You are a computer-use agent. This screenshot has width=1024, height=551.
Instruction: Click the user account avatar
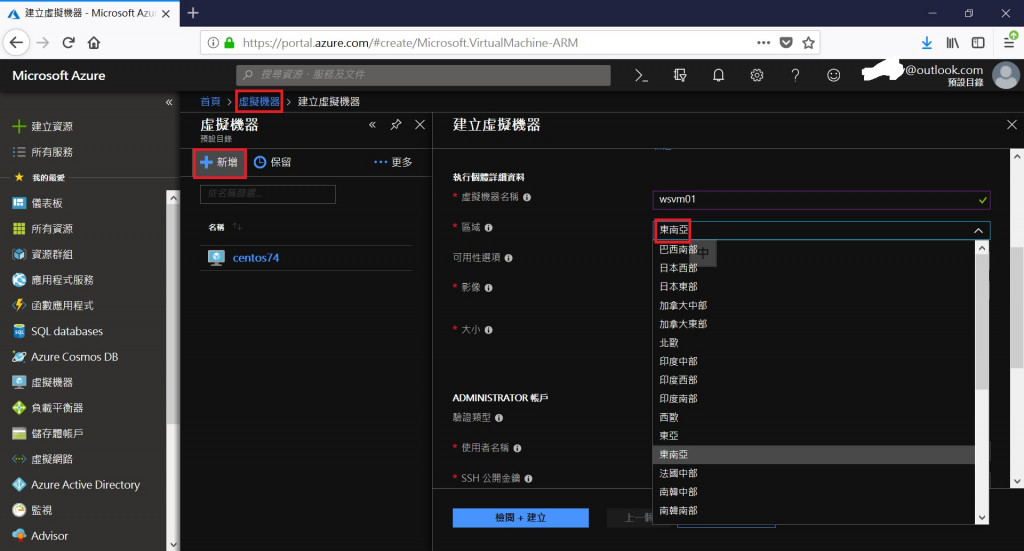point(1006,75)
